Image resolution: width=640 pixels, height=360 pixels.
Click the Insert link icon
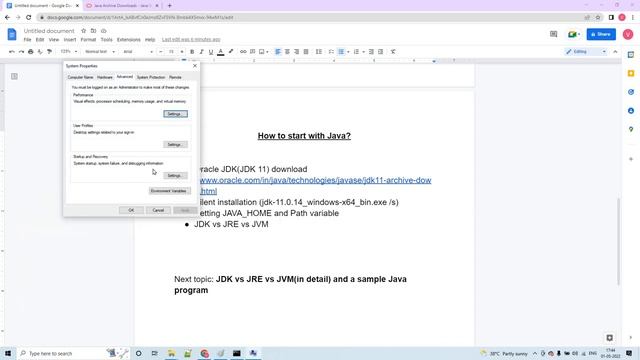[x=243, y=52]
